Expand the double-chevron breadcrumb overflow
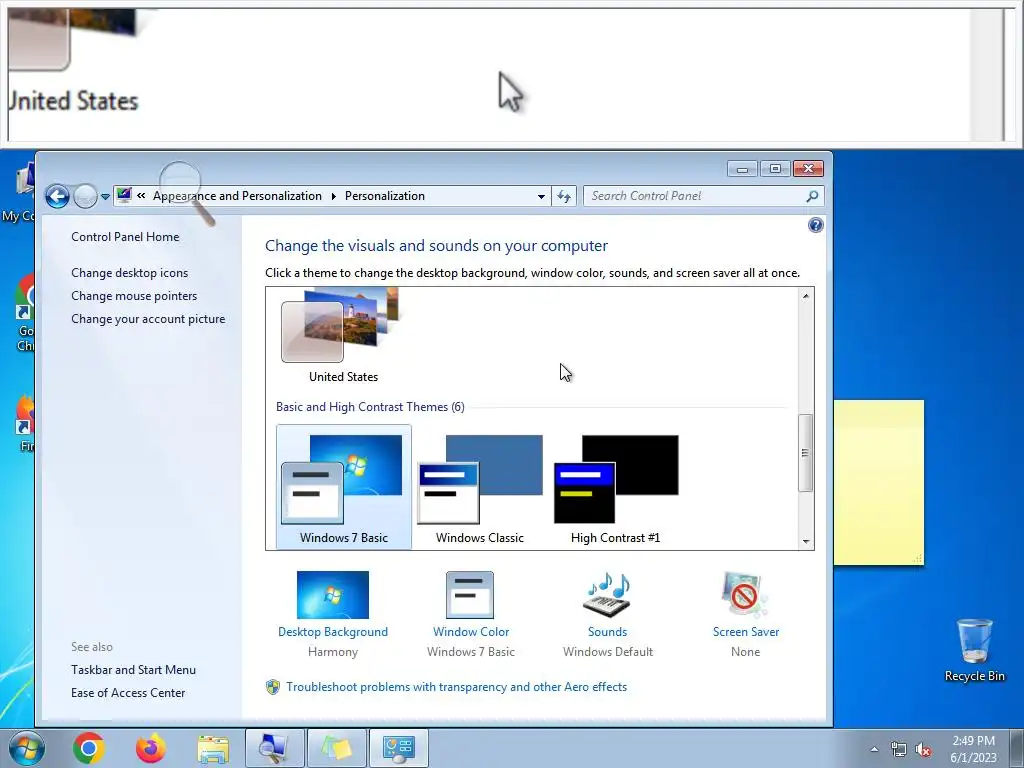The width and height of the screenshot is (1024, 768). point(141,195)
